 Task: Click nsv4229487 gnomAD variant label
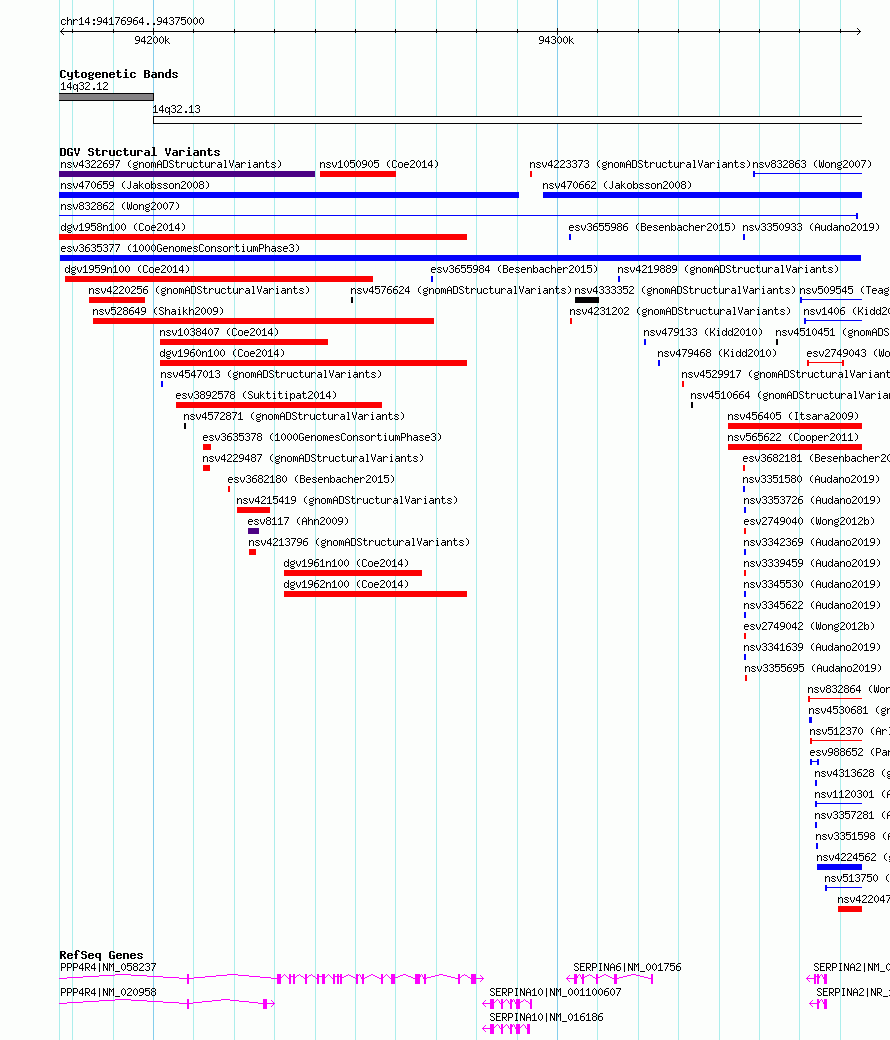313,458
